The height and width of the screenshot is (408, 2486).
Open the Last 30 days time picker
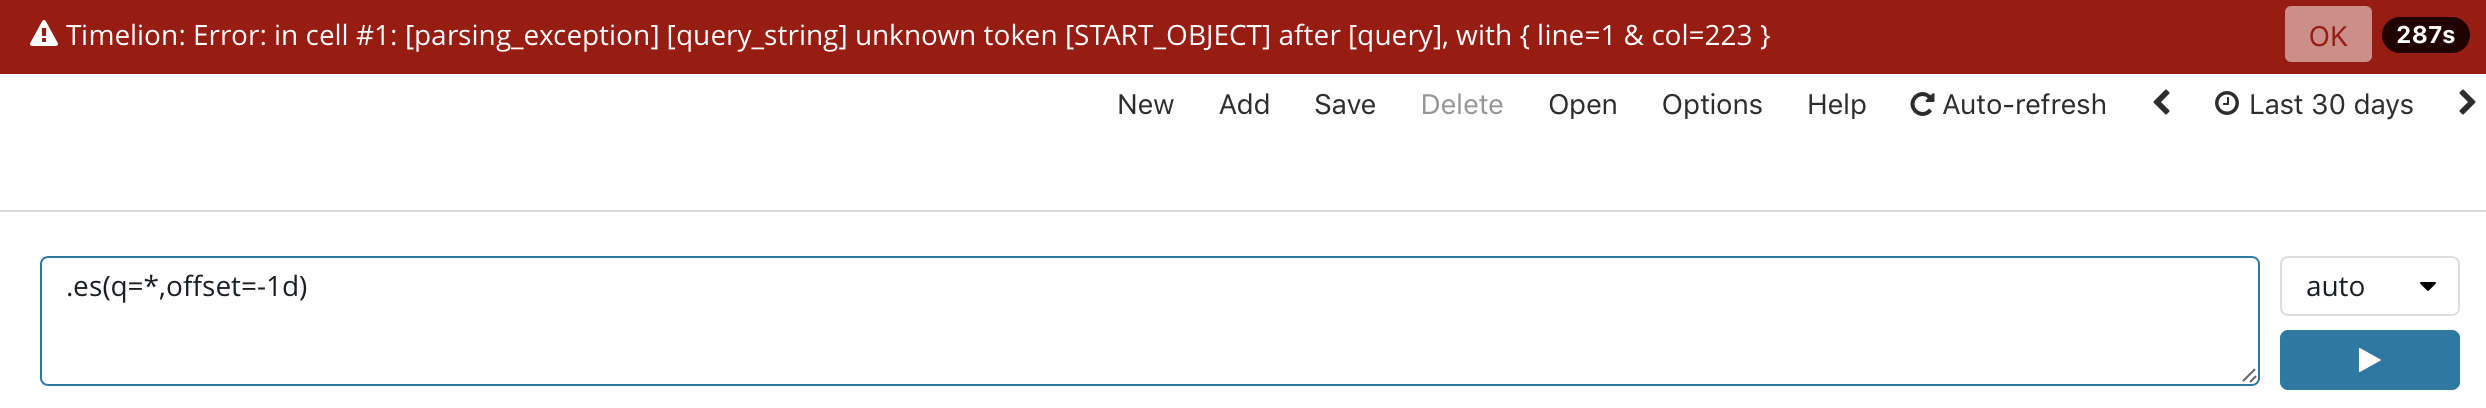2313,104
